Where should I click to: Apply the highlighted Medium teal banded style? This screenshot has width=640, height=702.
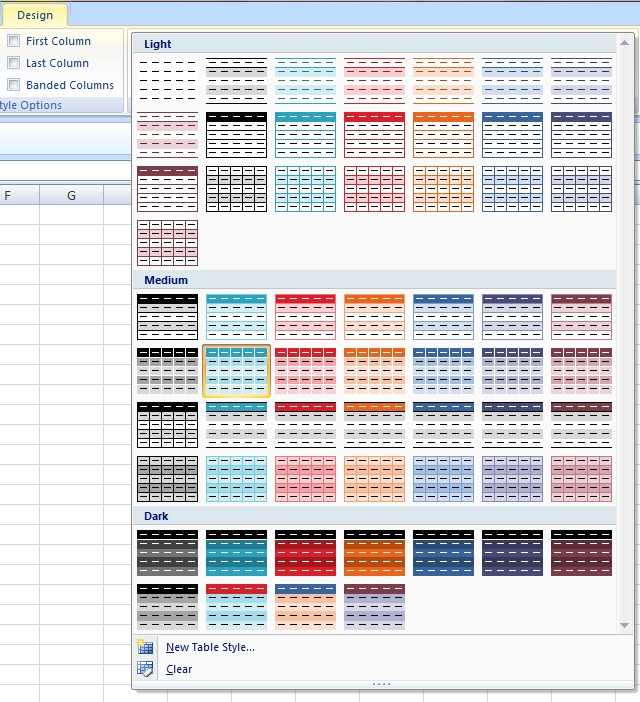[x=236, y=371]
